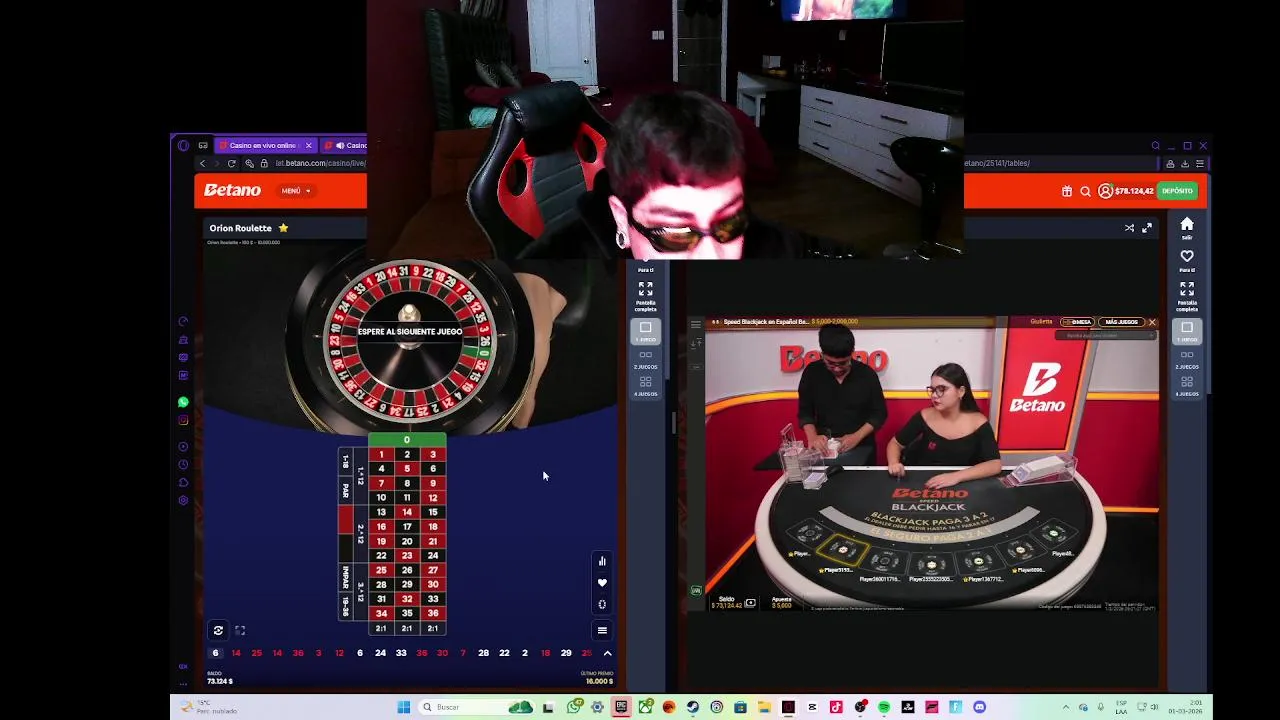Open account balance $78.124,42

click(1126, 191)
